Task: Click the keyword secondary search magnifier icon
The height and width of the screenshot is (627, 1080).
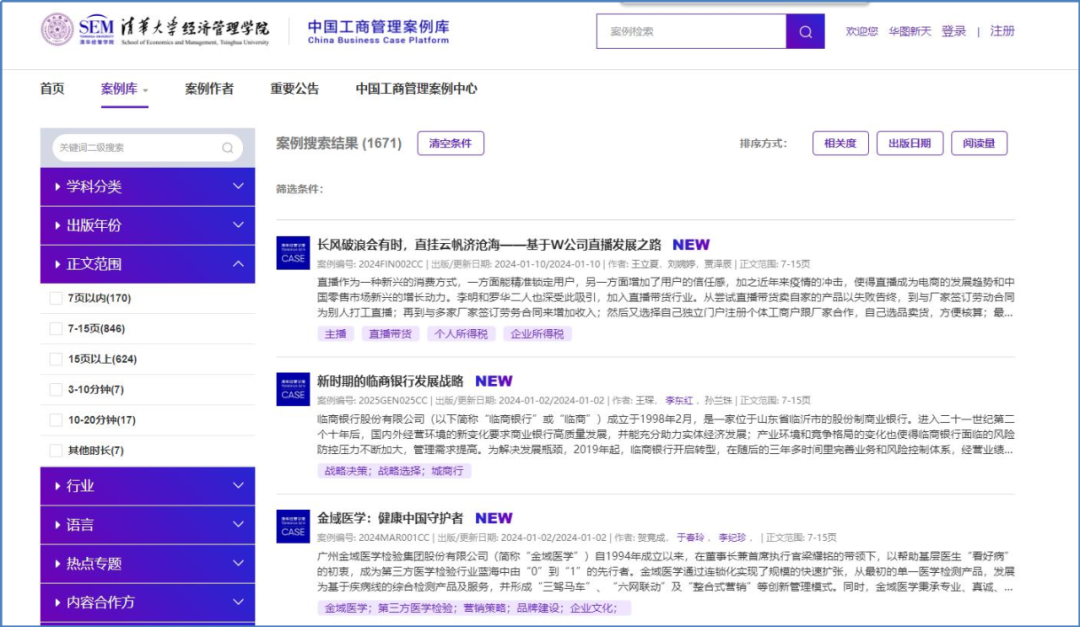Action: [x=228, y=148]
